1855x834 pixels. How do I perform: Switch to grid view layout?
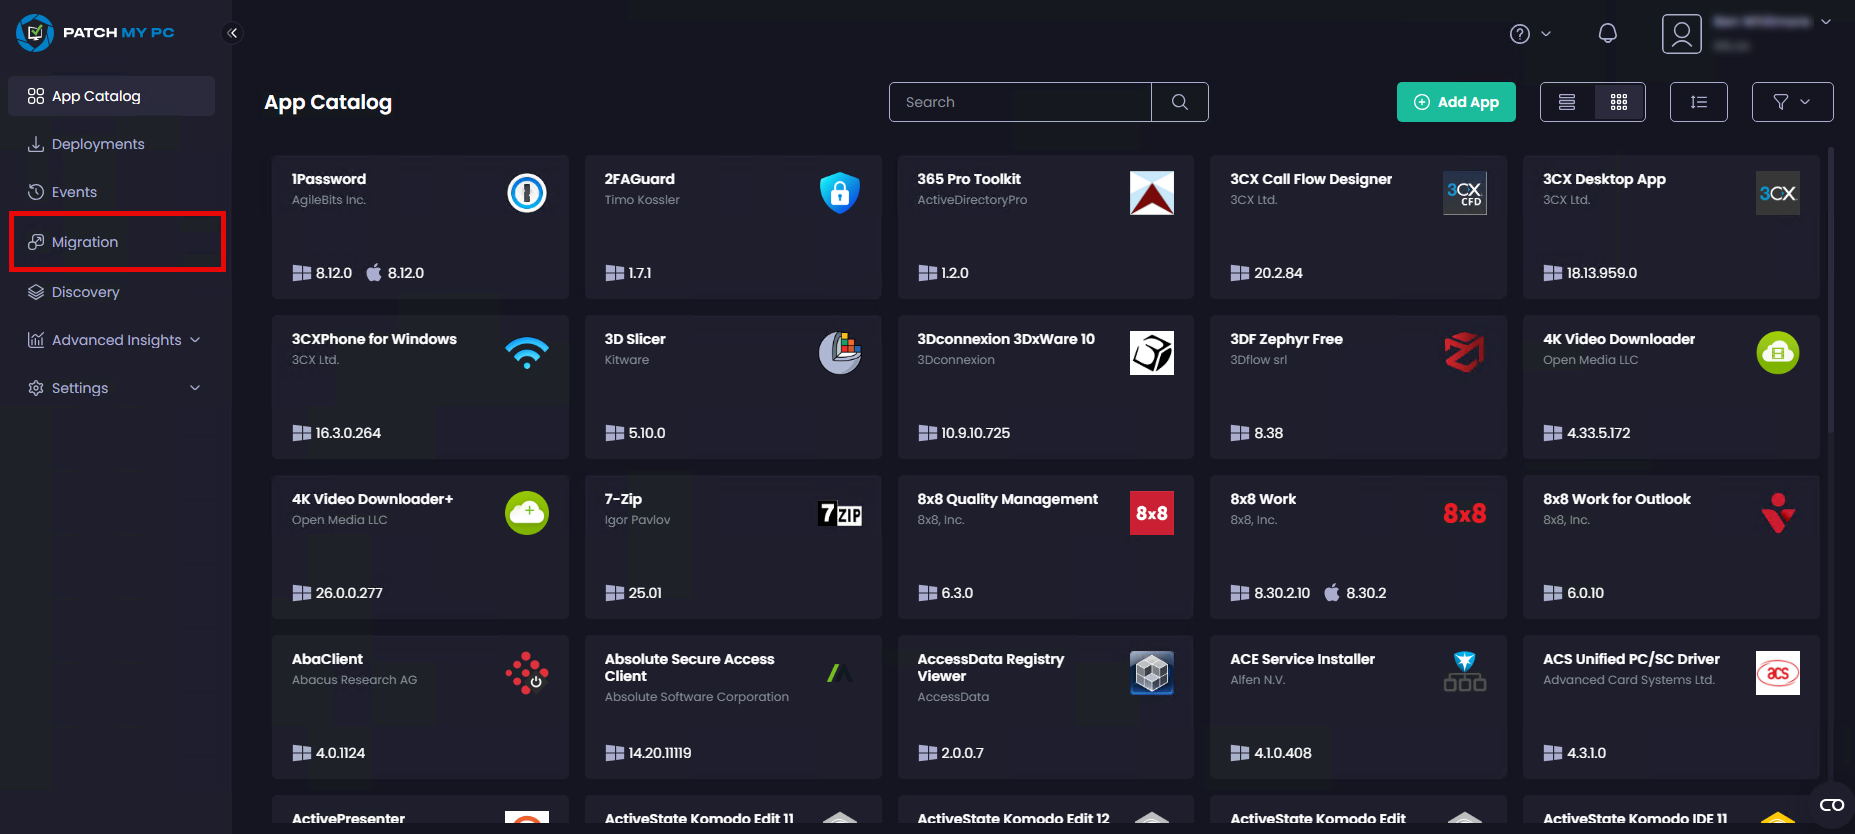pos(1619,102)
